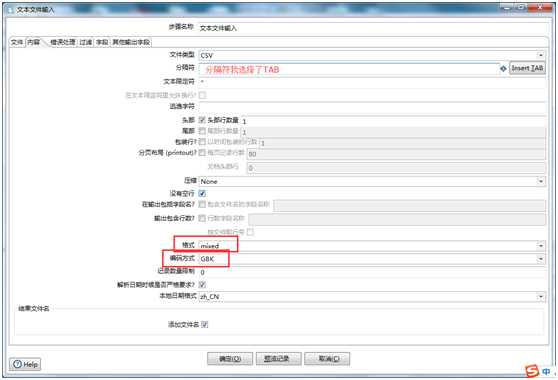Click the 尾部行数量 value field
Screen dimensions: 558x380
coord(393,132)
